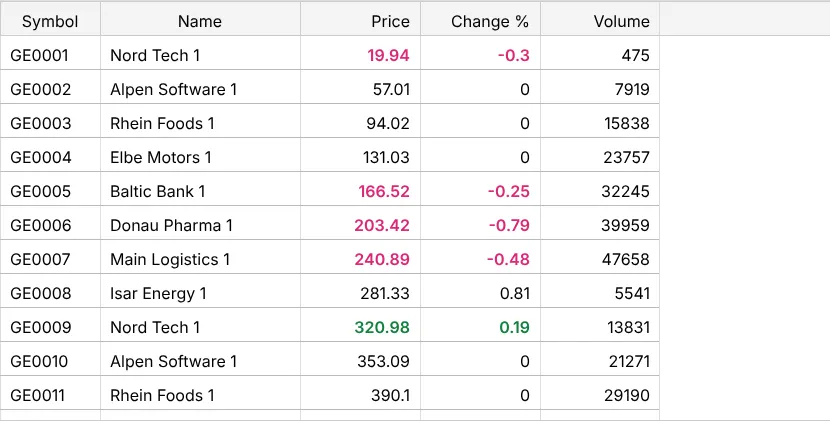Click the Price column header

pyautogui.click(x=360, y=21)
